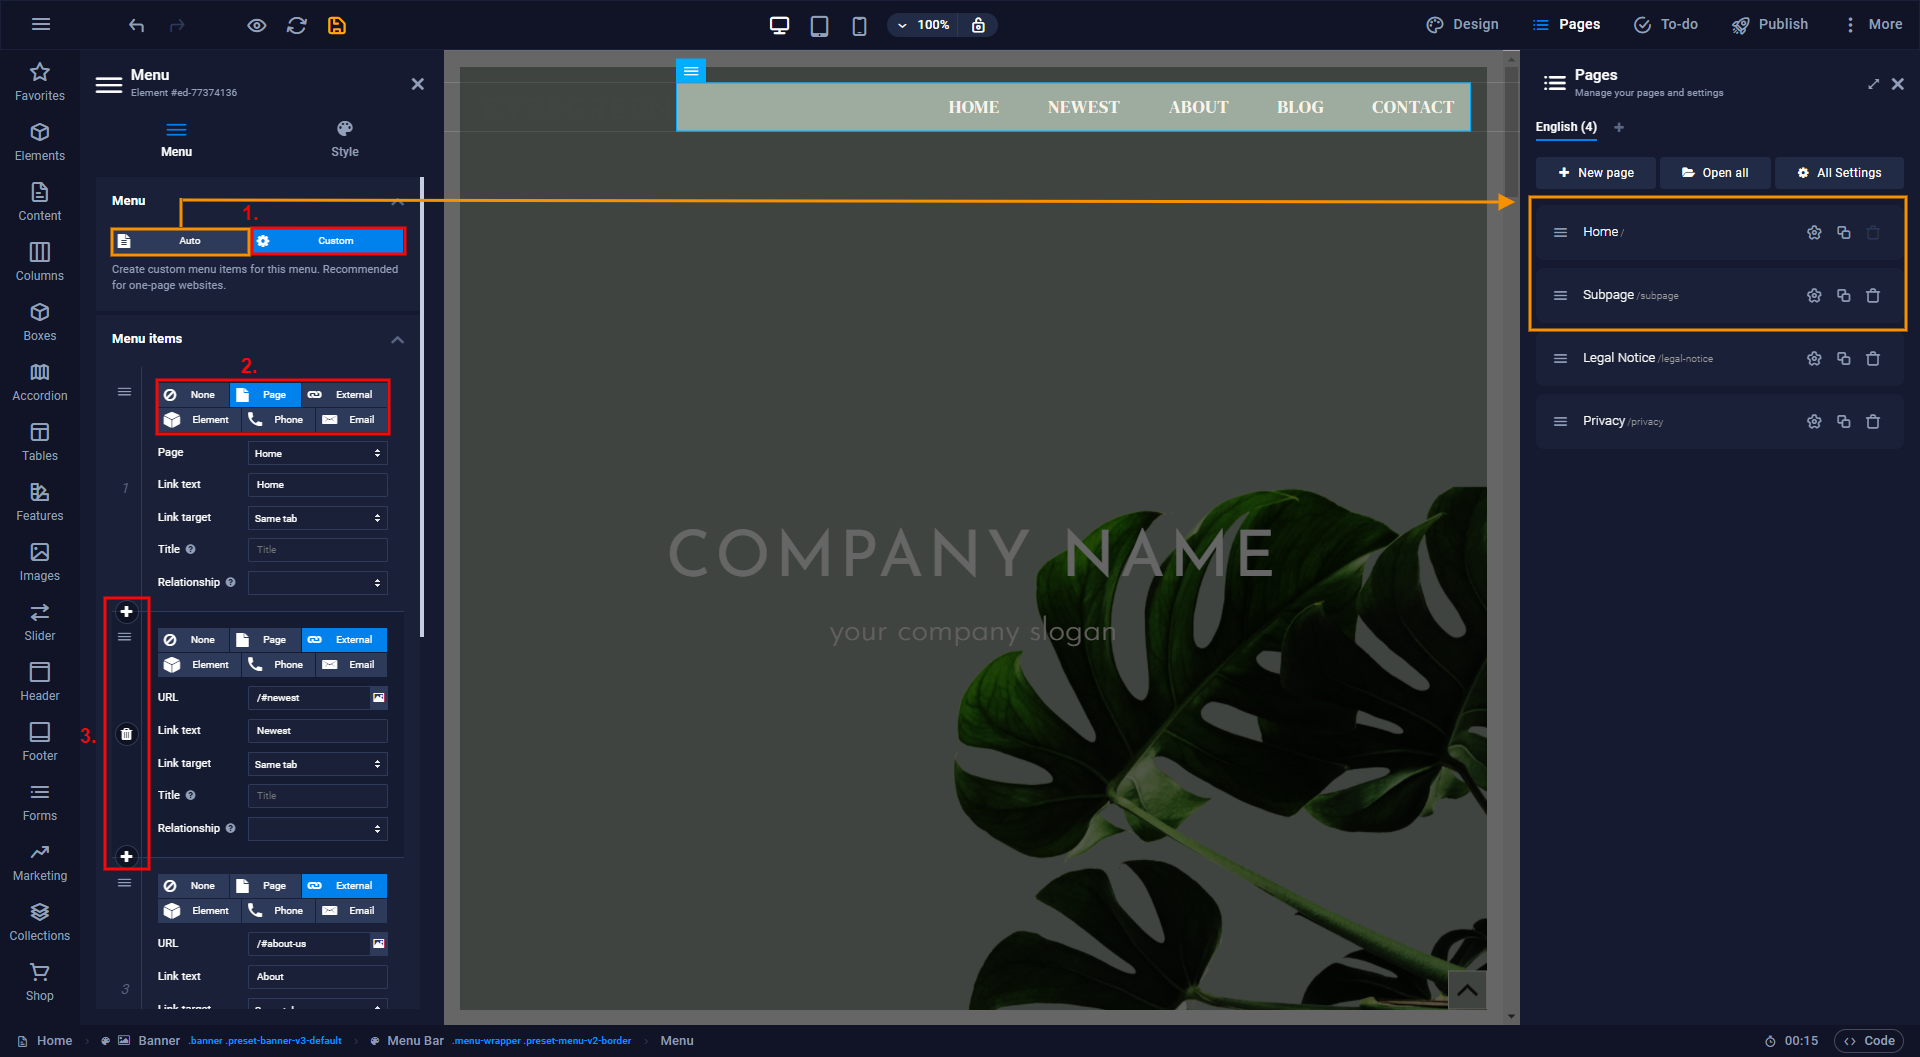Open settings for Legal Notice page
The width and height of the screenshot is (1920, 1057).
pyautogui.click(x=1813, y=359)
